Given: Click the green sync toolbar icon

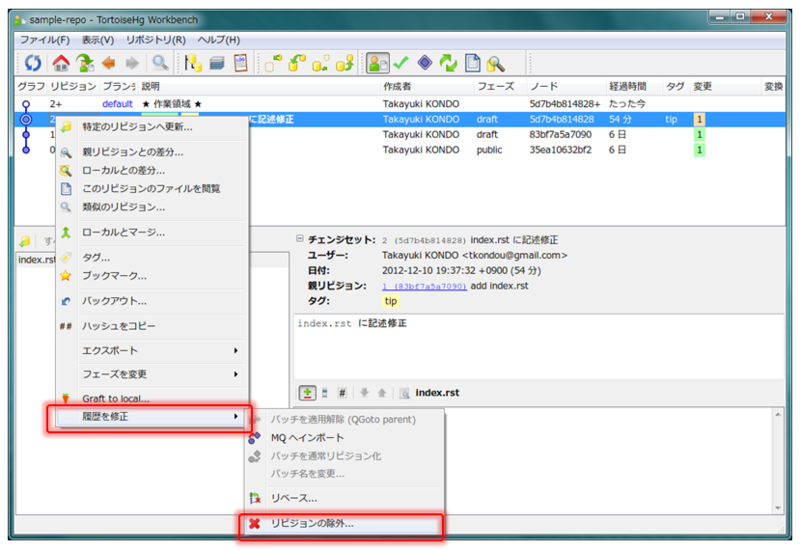Looking at the screenshot, I should [x=448, y=63].
